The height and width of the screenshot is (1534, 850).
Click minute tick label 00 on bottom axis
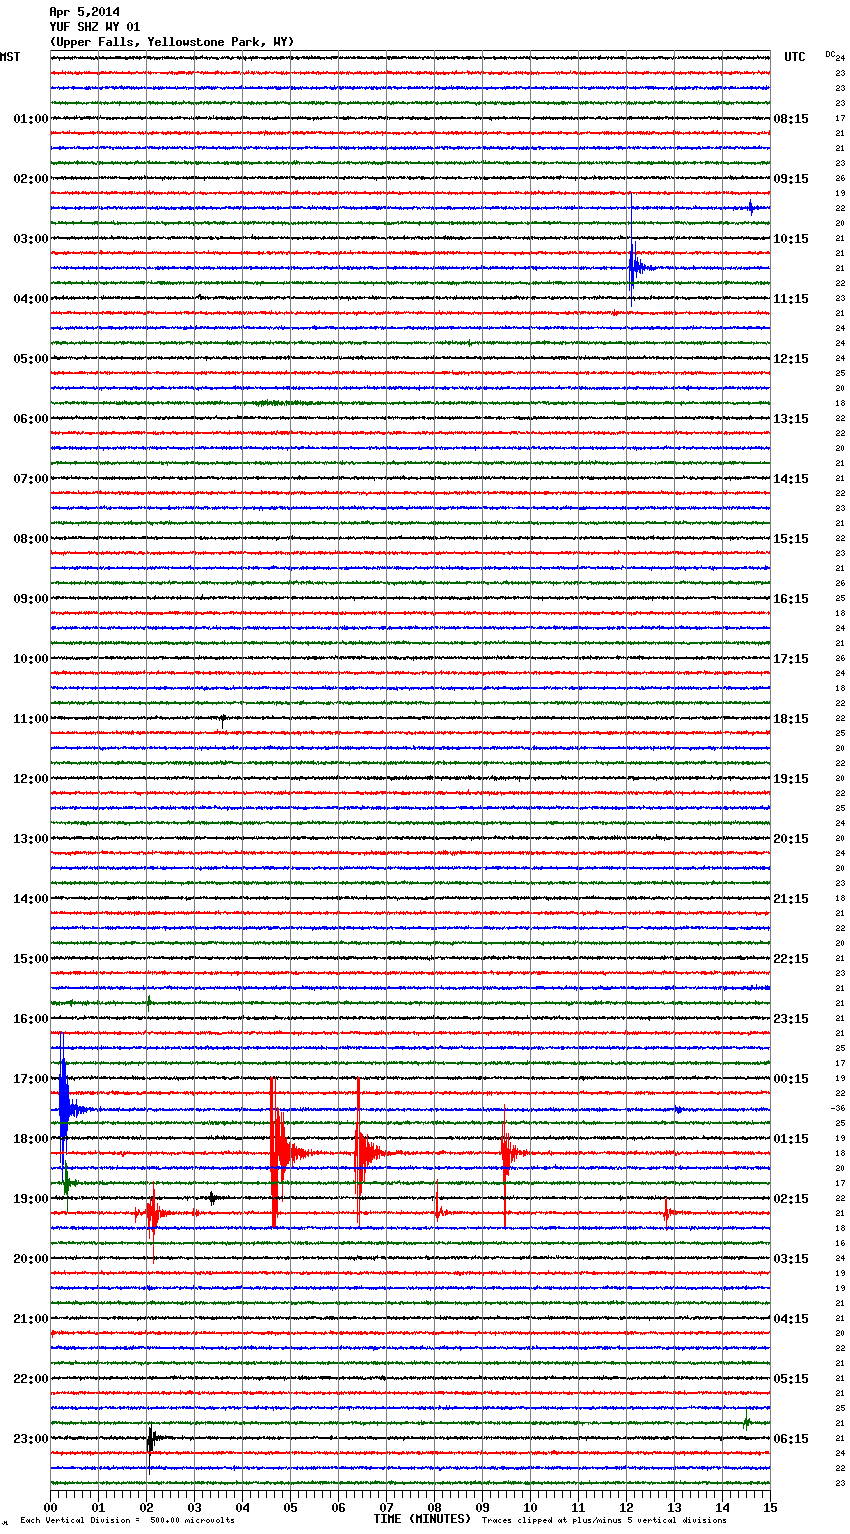click(51, 1507)
